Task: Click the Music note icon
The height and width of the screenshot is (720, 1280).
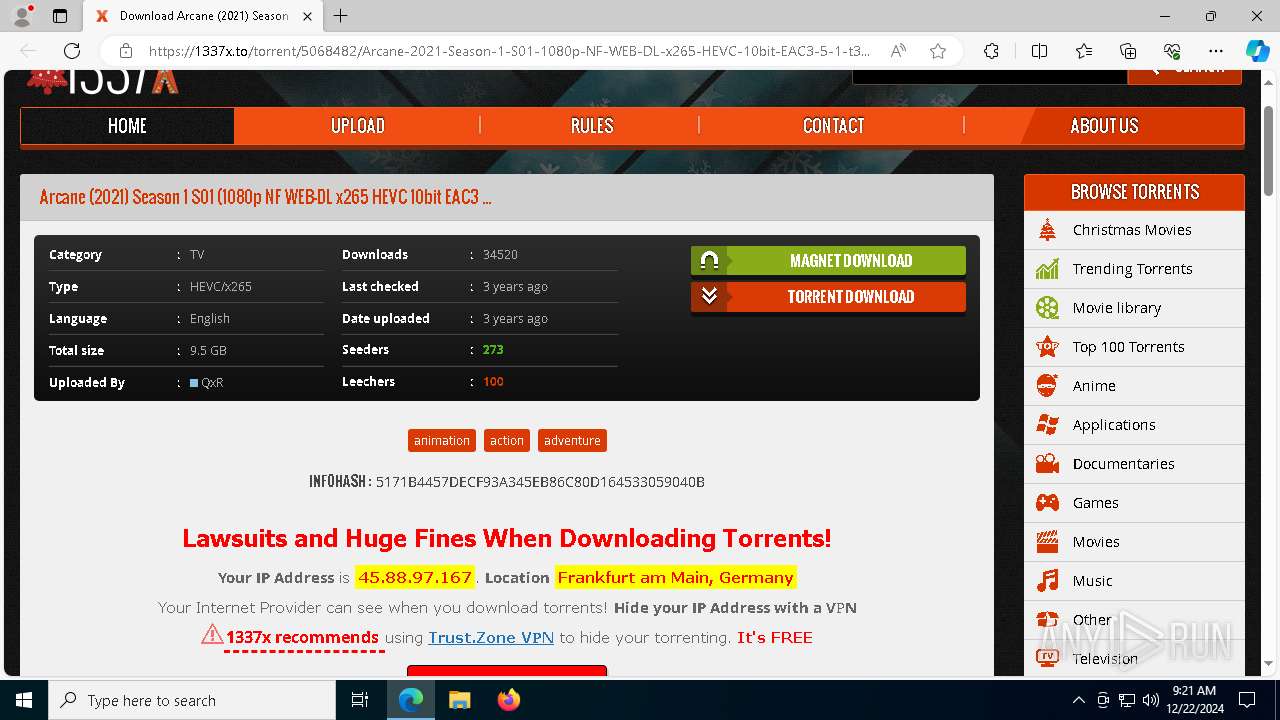Action: [1047, 581]
